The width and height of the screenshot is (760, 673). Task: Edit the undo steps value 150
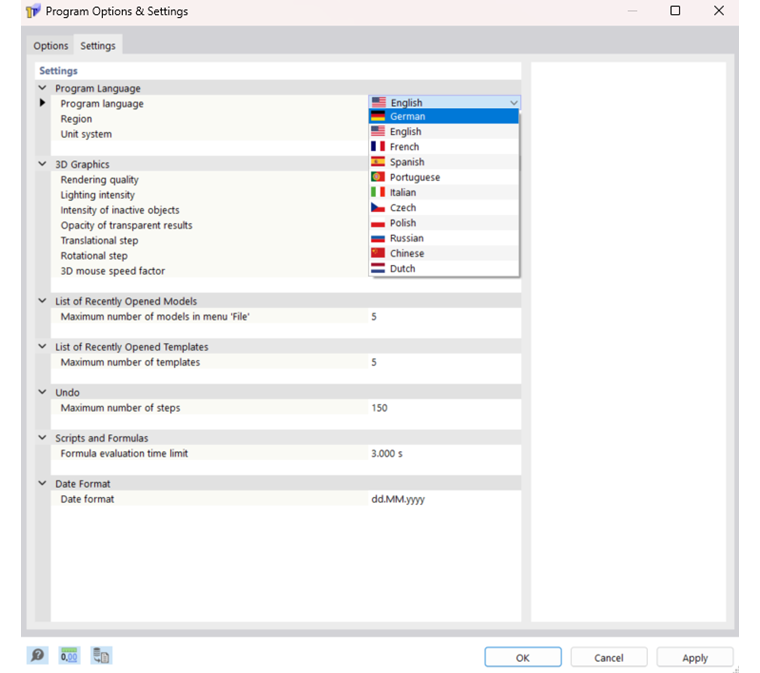point(444,407)
